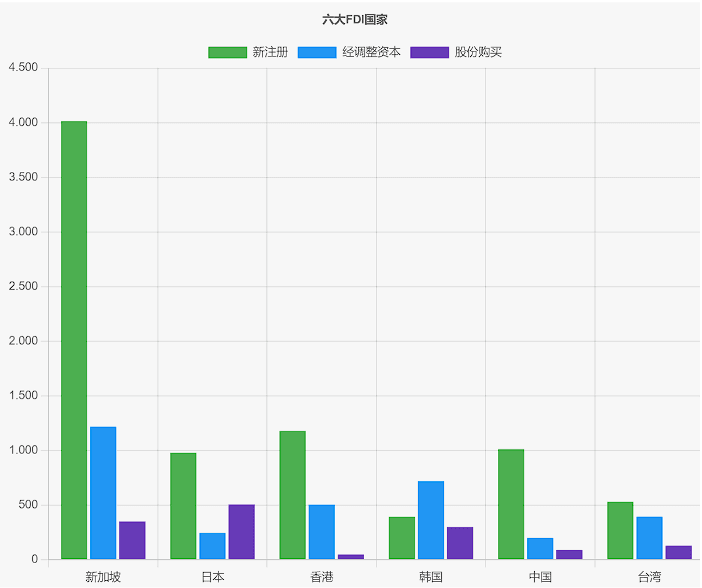Click the 日本 x-axis label

[213, 577]
